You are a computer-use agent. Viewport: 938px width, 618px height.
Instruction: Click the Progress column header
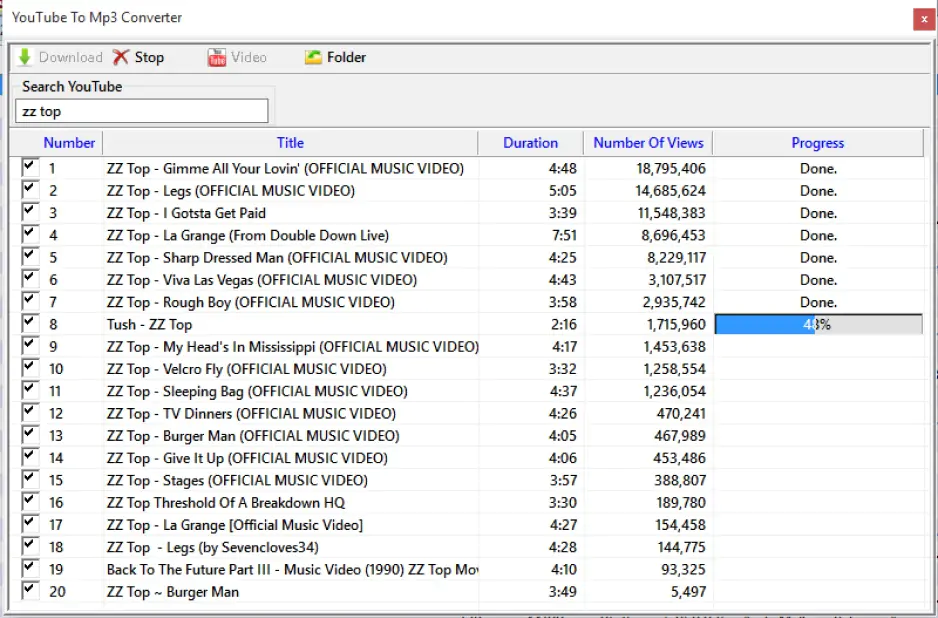[817, 143]
